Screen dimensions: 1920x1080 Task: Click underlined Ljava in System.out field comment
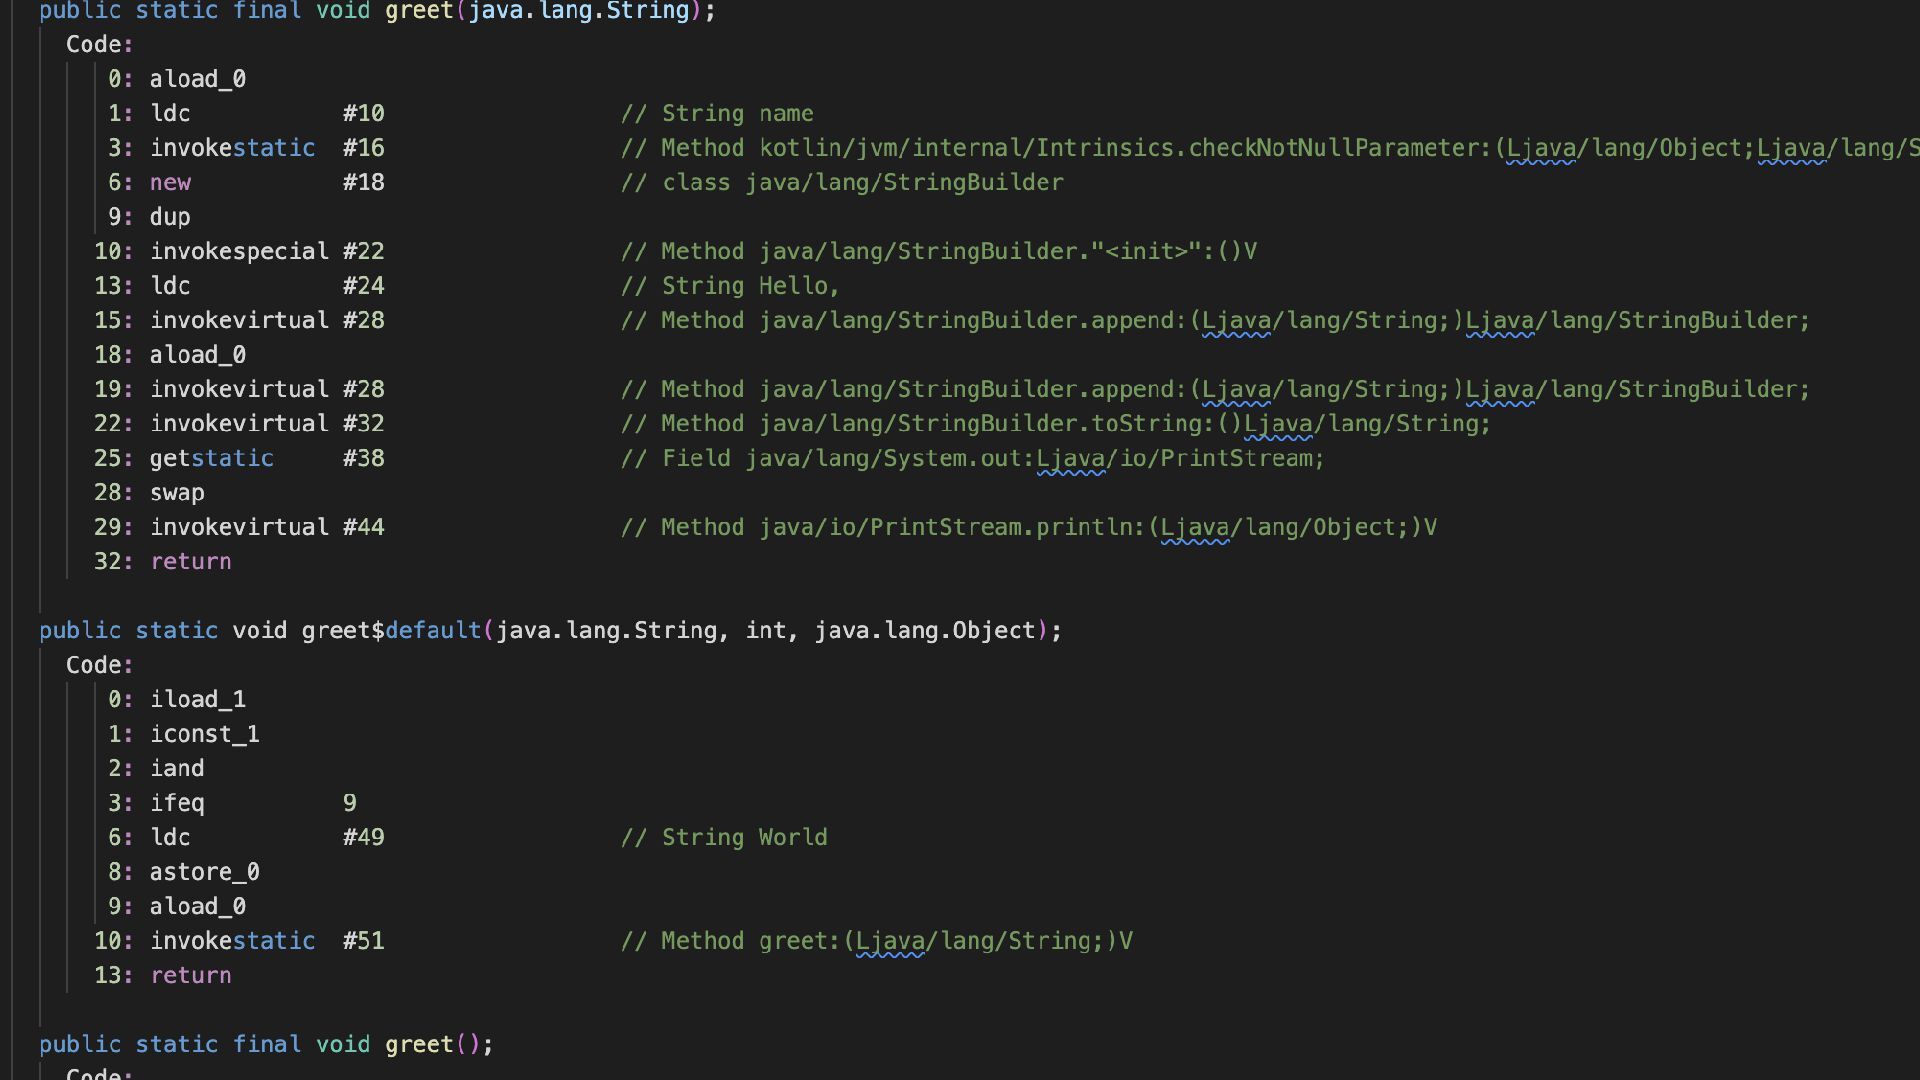[1071, 459]
